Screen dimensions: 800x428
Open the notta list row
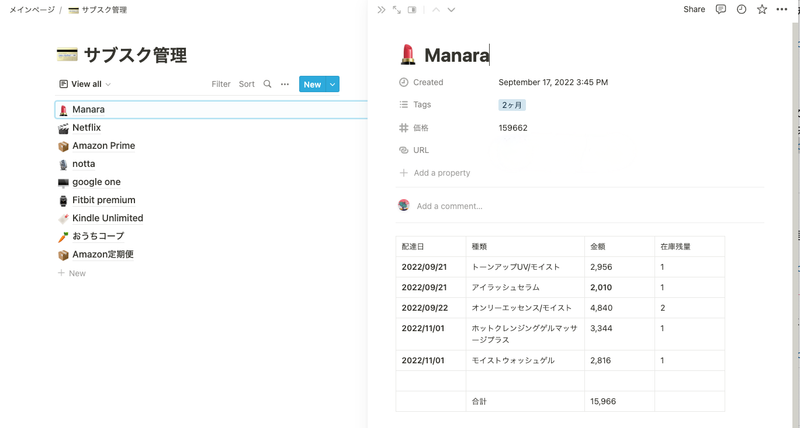[211, 164]
